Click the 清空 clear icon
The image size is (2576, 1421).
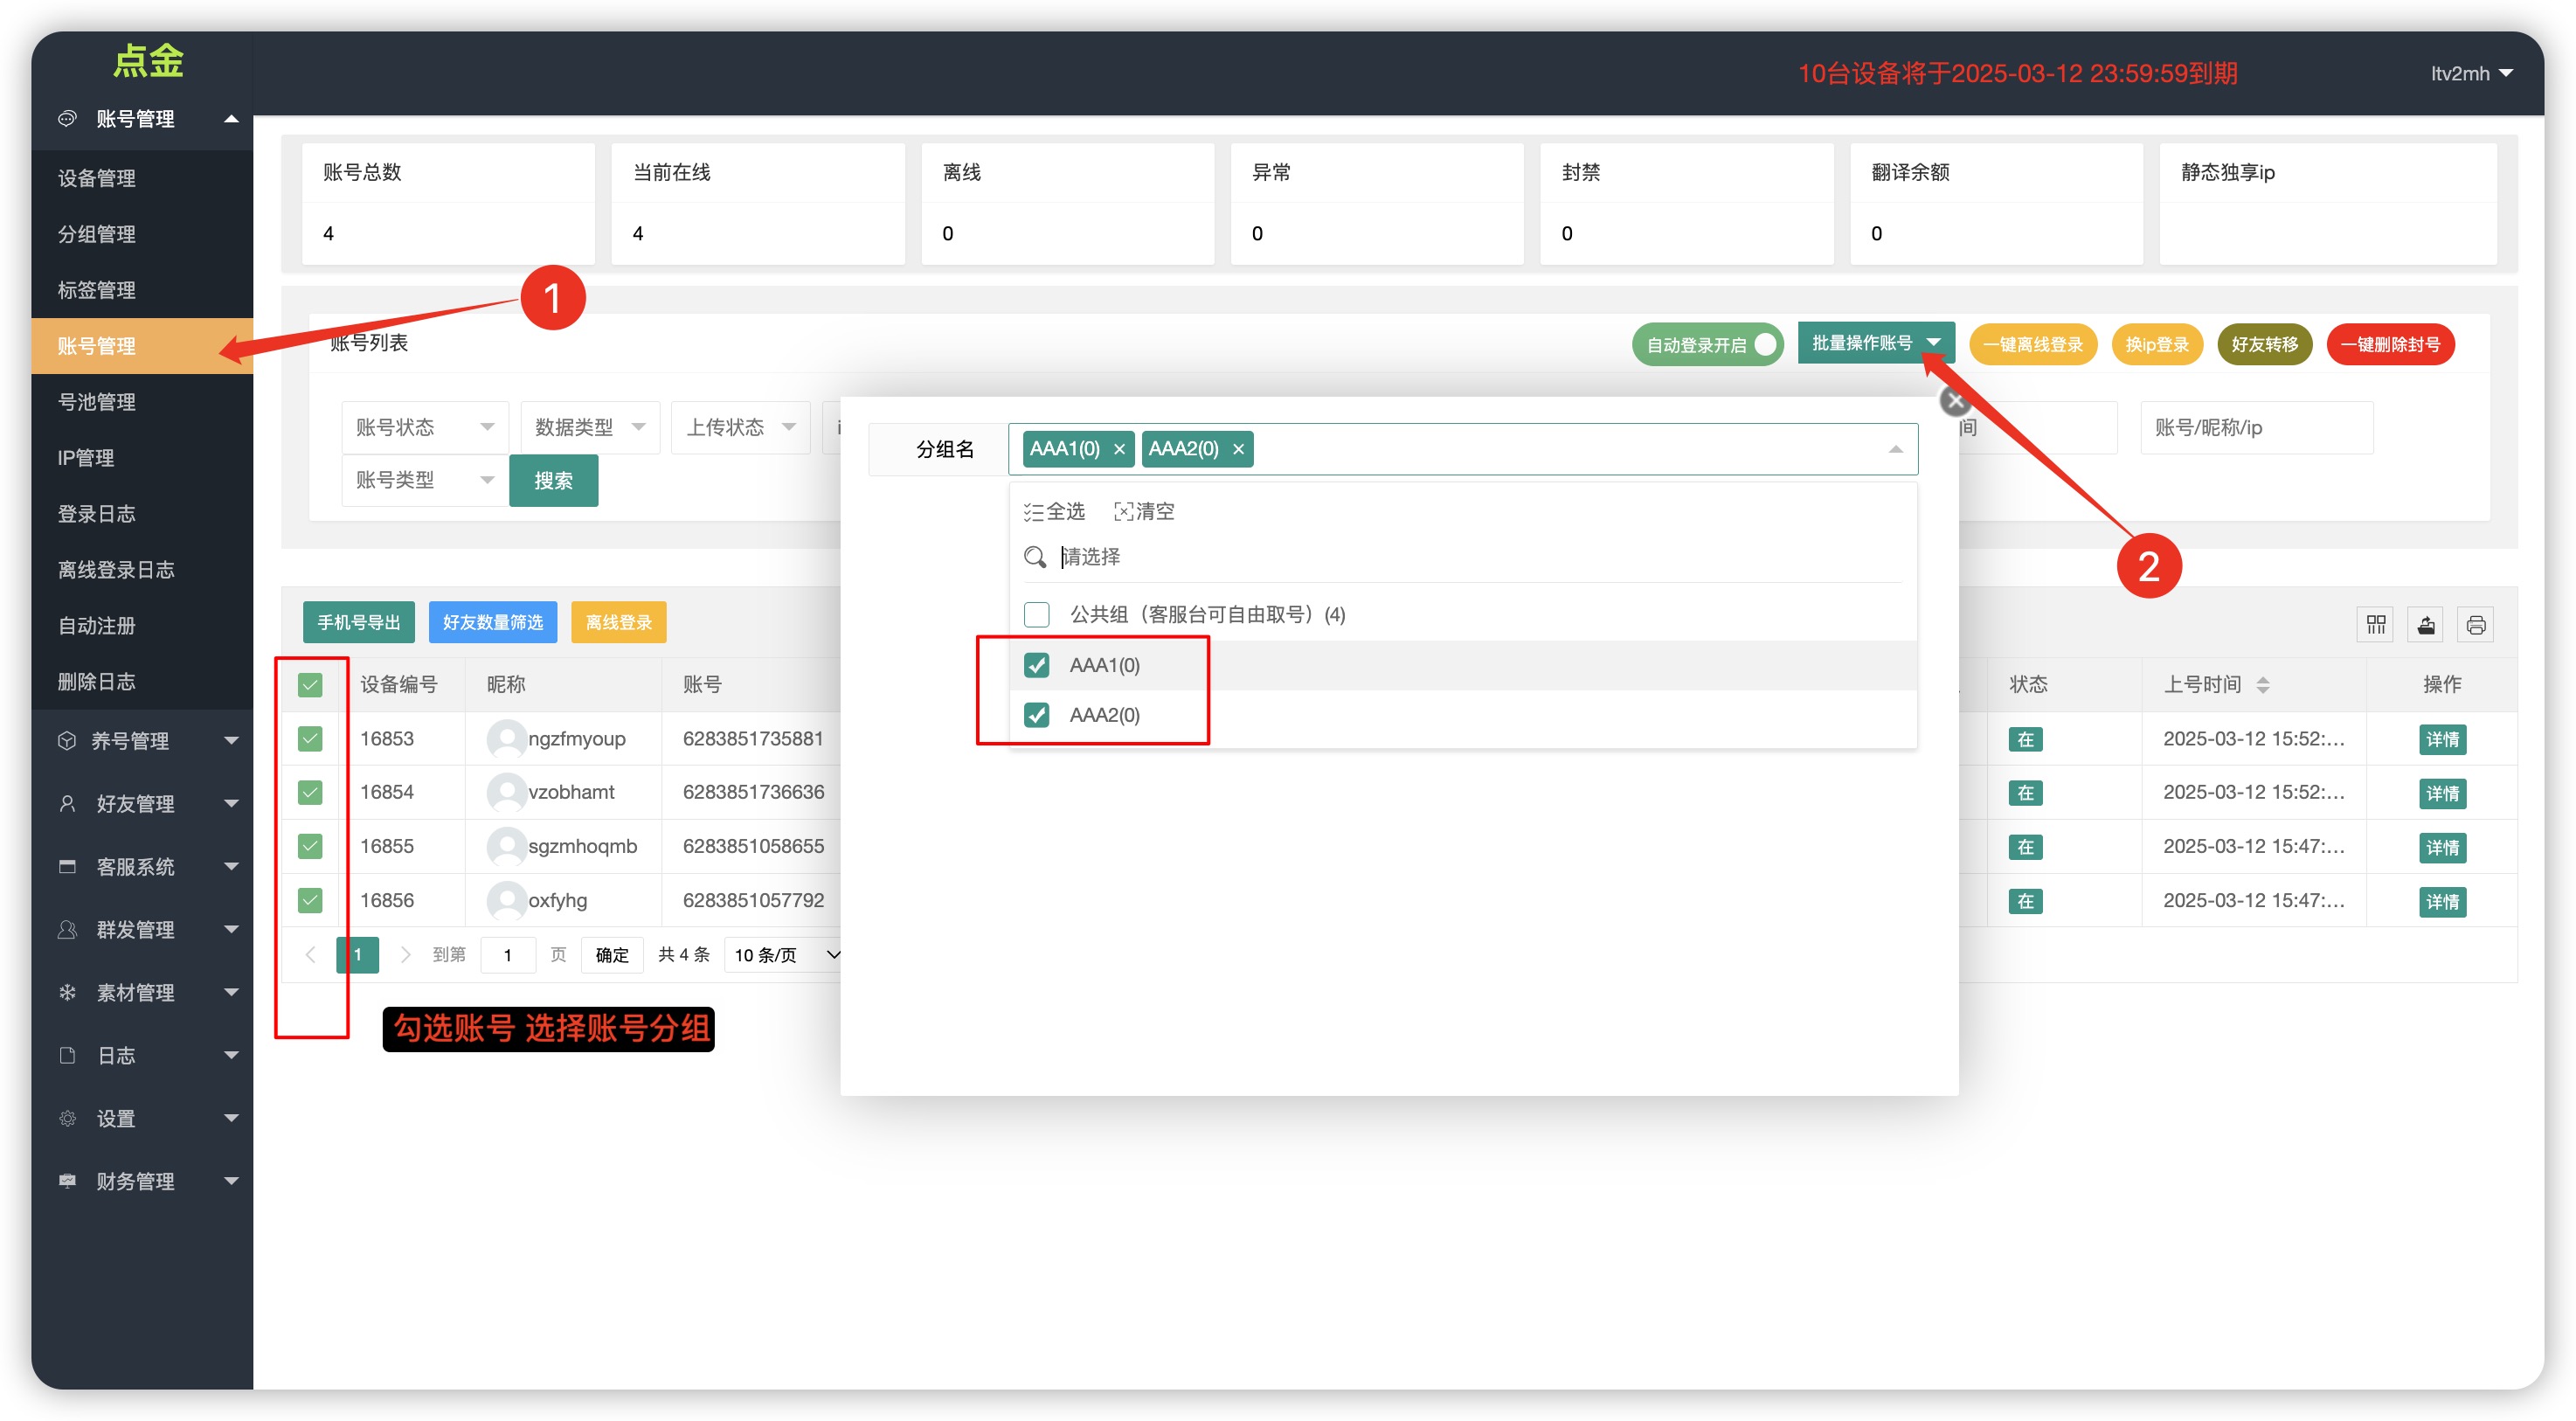point(1124,512)
